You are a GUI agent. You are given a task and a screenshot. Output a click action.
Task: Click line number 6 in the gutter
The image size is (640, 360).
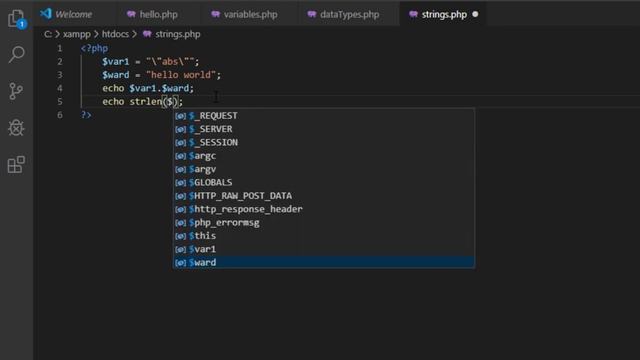pyautogui.click(x=60, y=115)
